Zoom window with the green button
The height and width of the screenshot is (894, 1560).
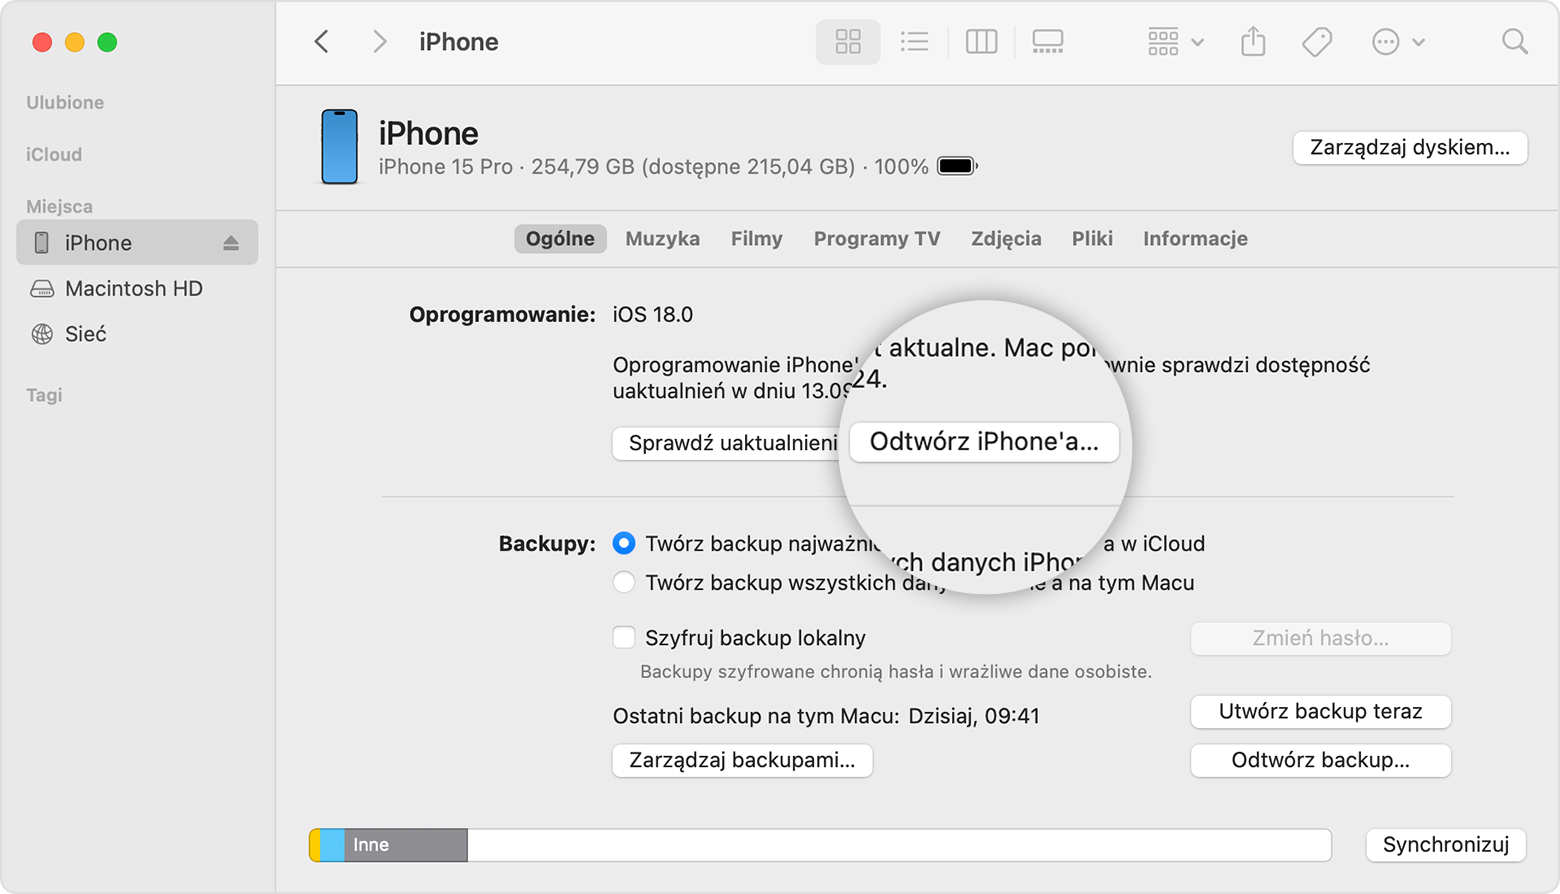pyautogui.click(x=108, y=42)
